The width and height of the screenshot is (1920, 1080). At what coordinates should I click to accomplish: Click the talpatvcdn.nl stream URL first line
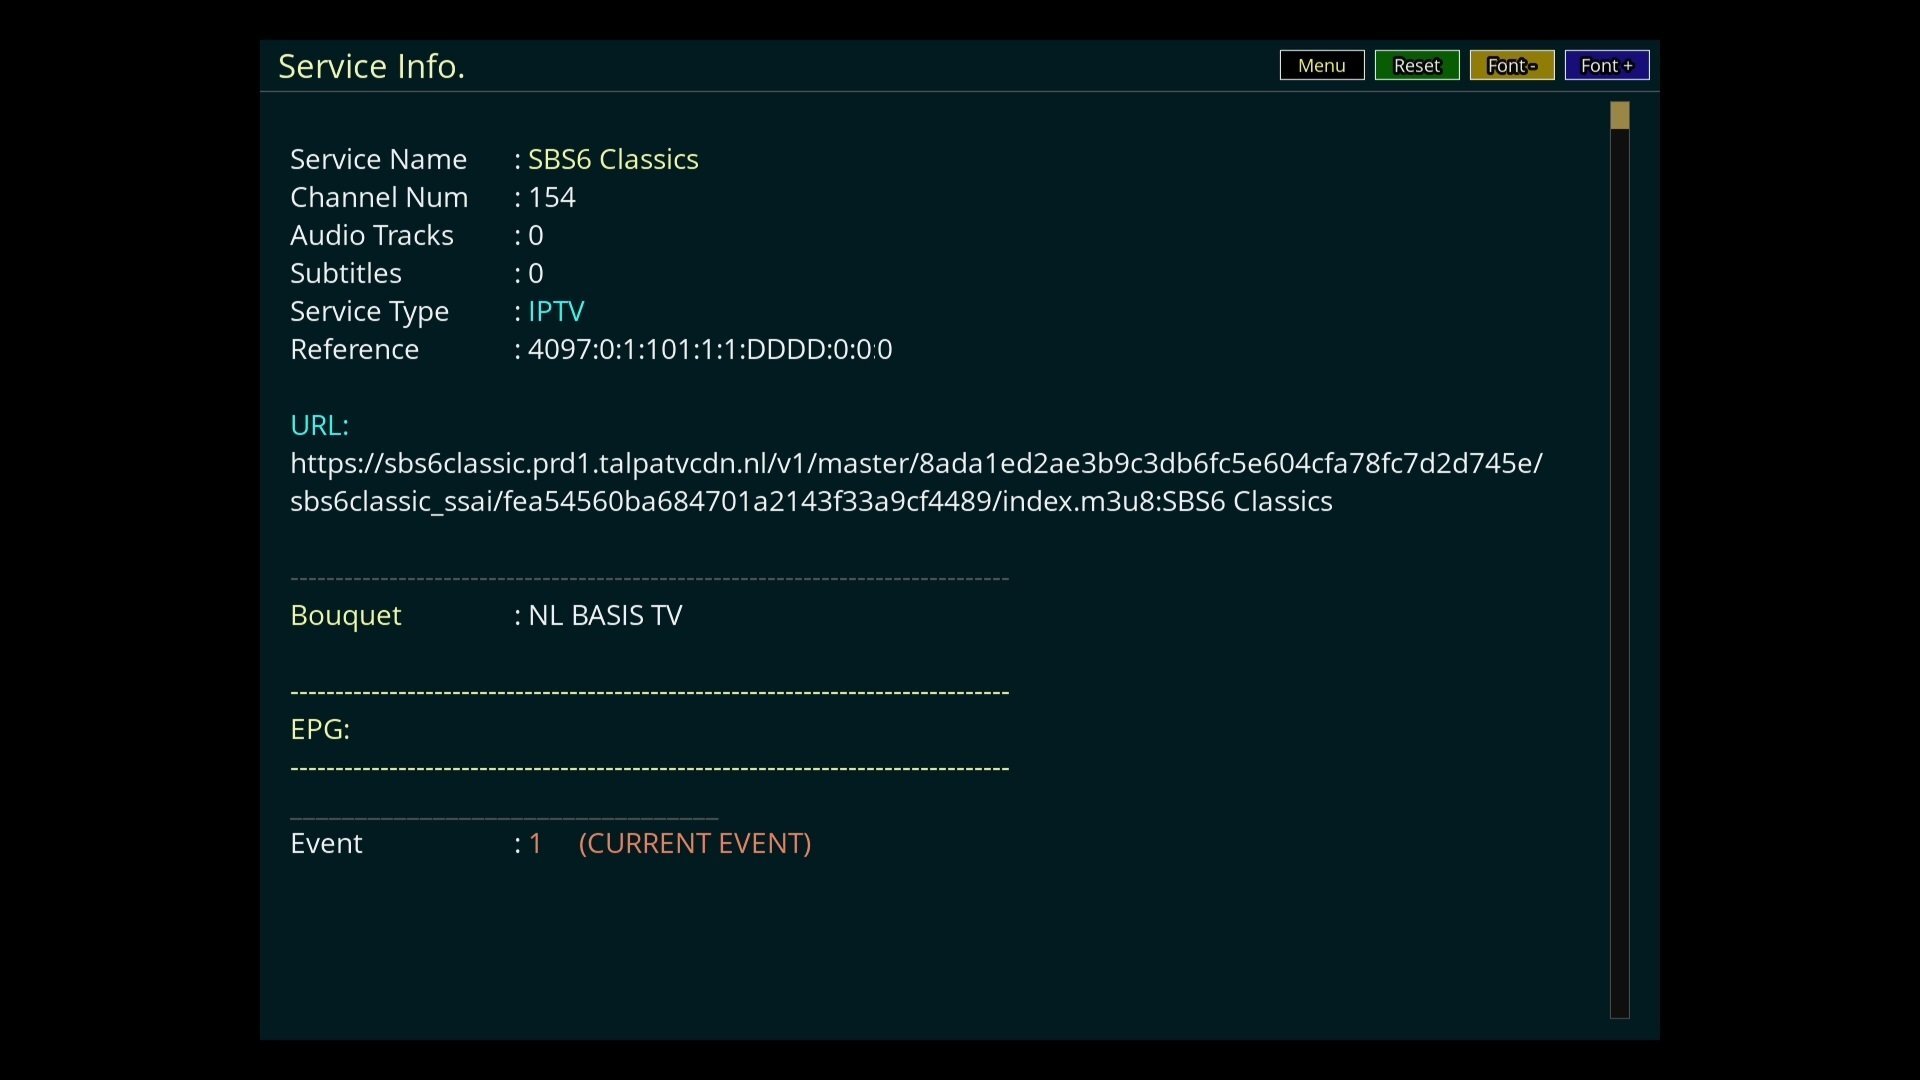tap(915, 464)
